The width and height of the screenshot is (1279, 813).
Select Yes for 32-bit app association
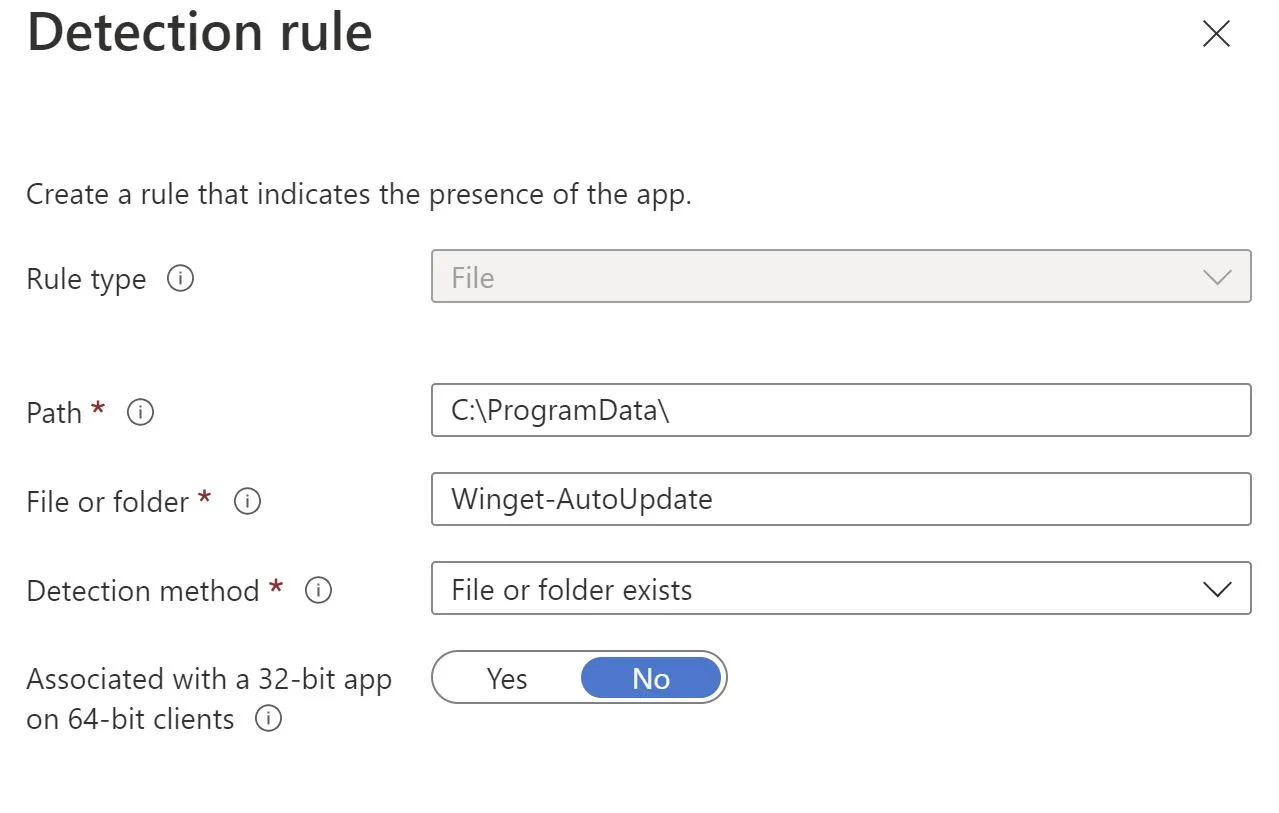(506, 678)
